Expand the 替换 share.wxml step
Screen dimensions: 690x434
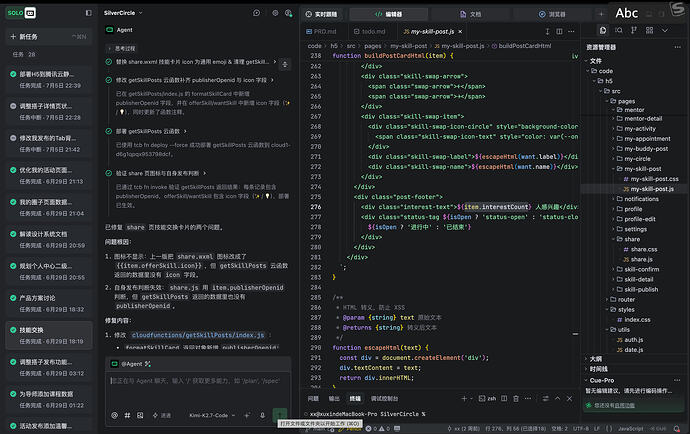click(x=191, y=62)
